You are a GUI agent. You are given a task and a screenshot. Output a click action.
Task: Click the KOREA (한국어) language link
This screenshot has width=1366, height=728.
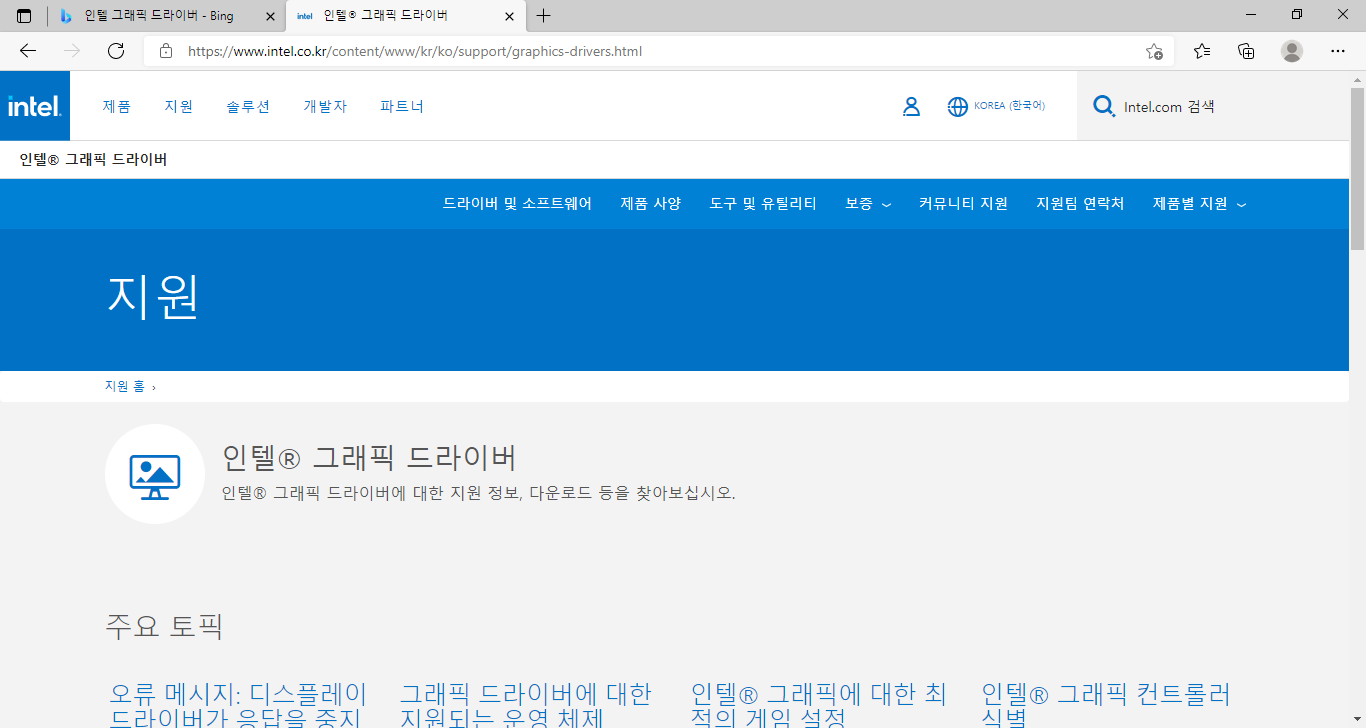[1009, 105]
